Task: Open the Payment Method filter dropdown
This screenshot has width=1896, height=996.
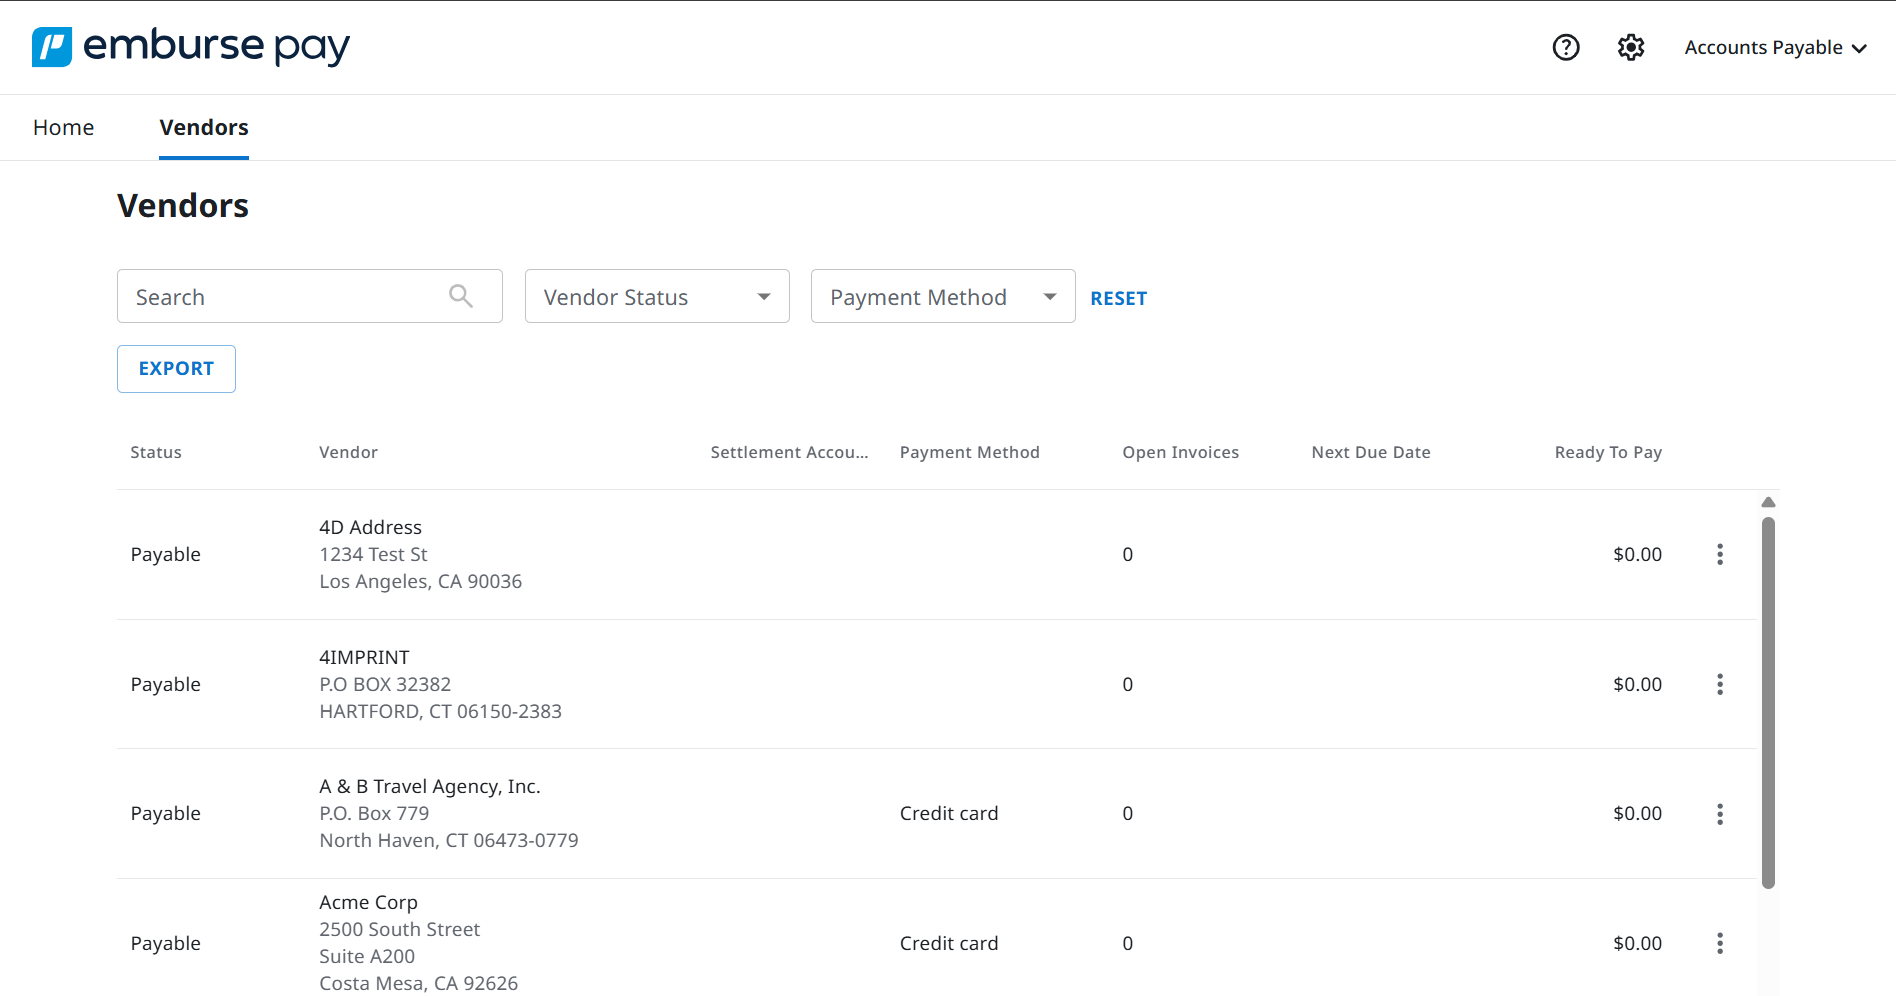Action: 941,296
